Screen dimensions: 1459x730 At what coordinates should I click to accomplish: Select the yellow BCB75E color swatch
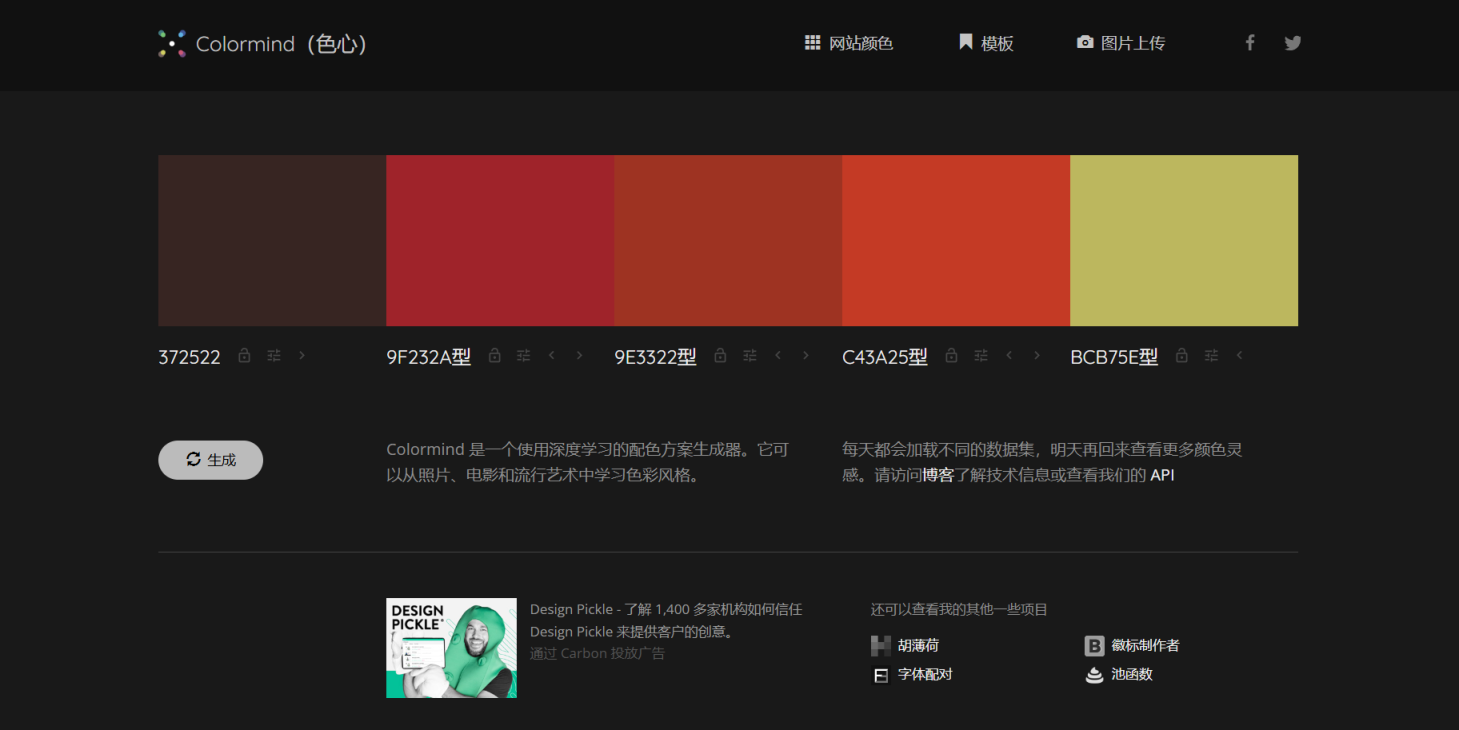point(1184,240)
